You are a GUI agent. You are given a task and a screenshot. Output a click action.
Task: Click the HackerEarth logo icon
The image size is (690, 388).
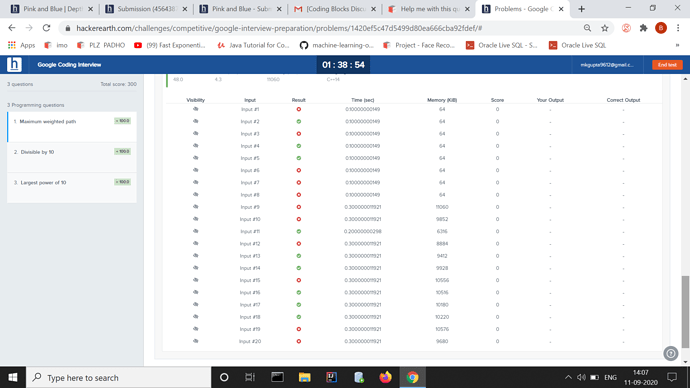tap(14, 65)
